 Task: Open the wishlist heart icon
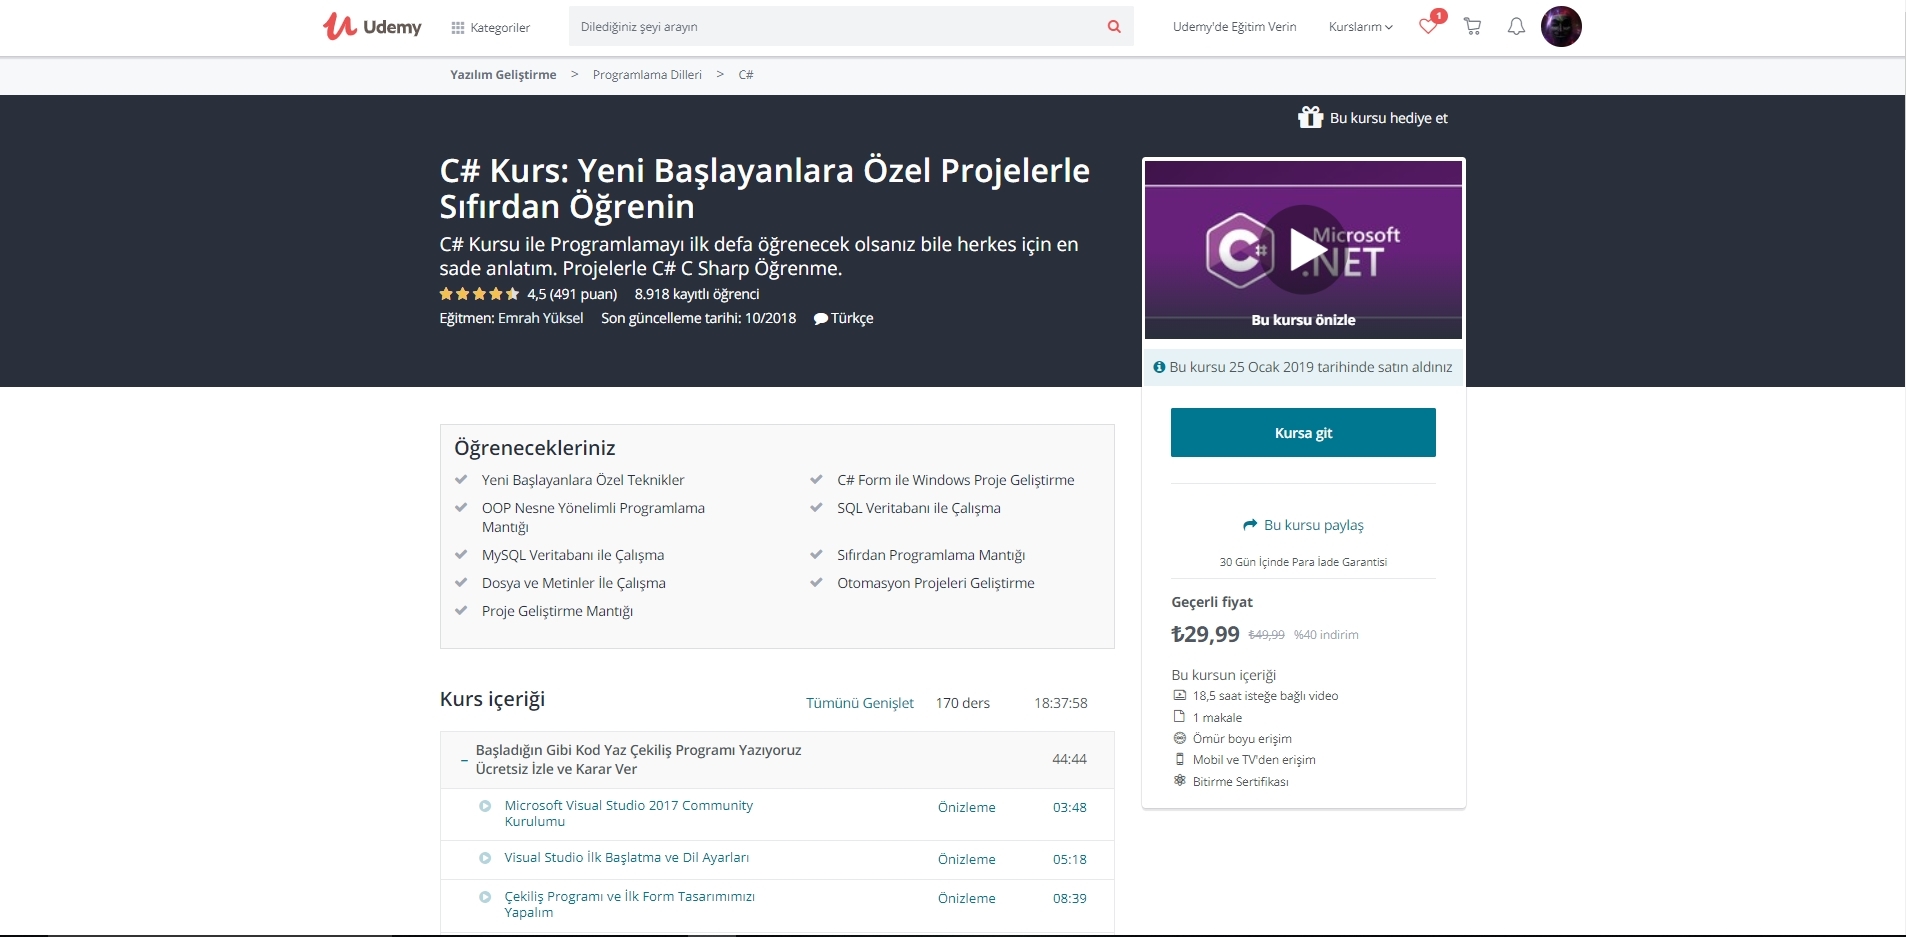point(1428,27)
